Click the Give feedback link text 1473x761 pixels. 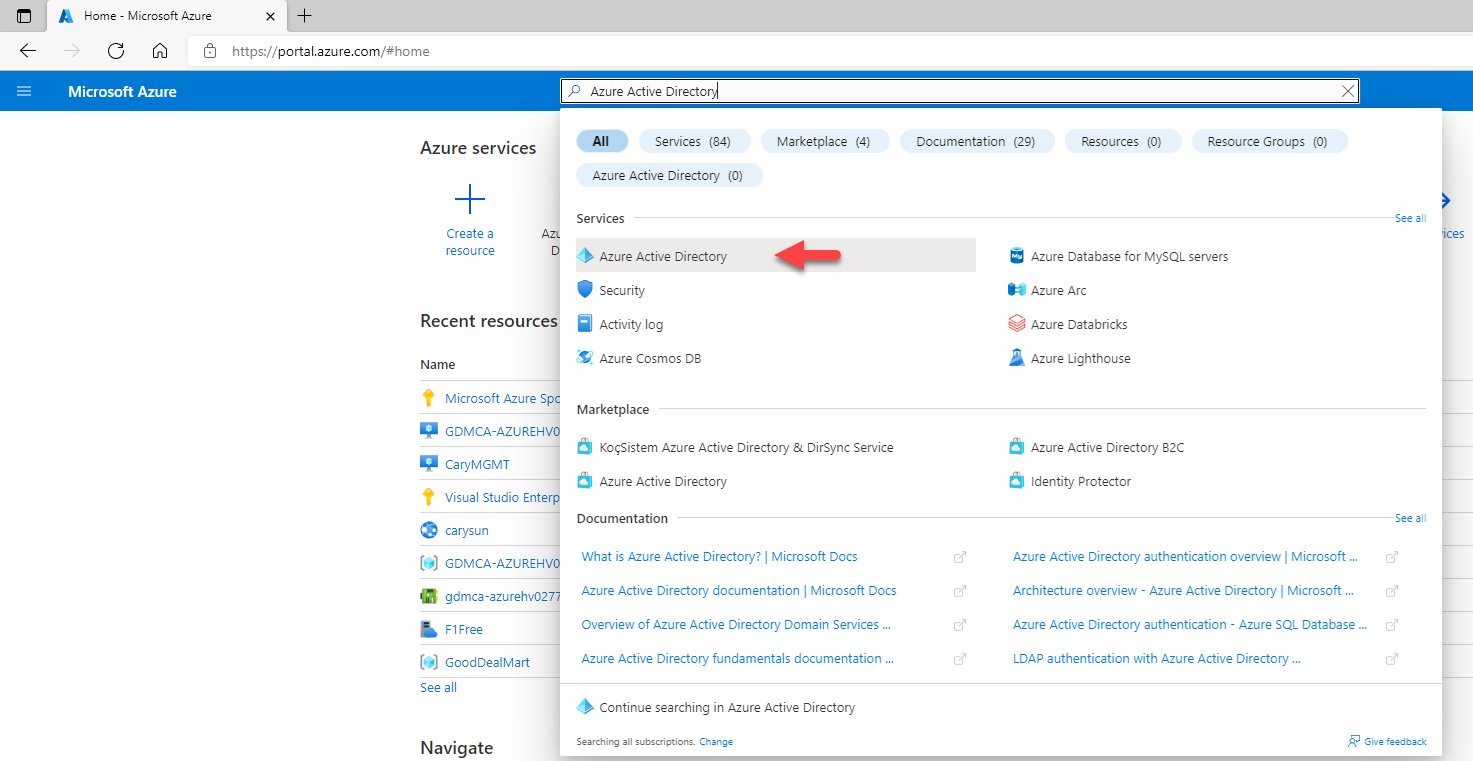coord(1395,742)
